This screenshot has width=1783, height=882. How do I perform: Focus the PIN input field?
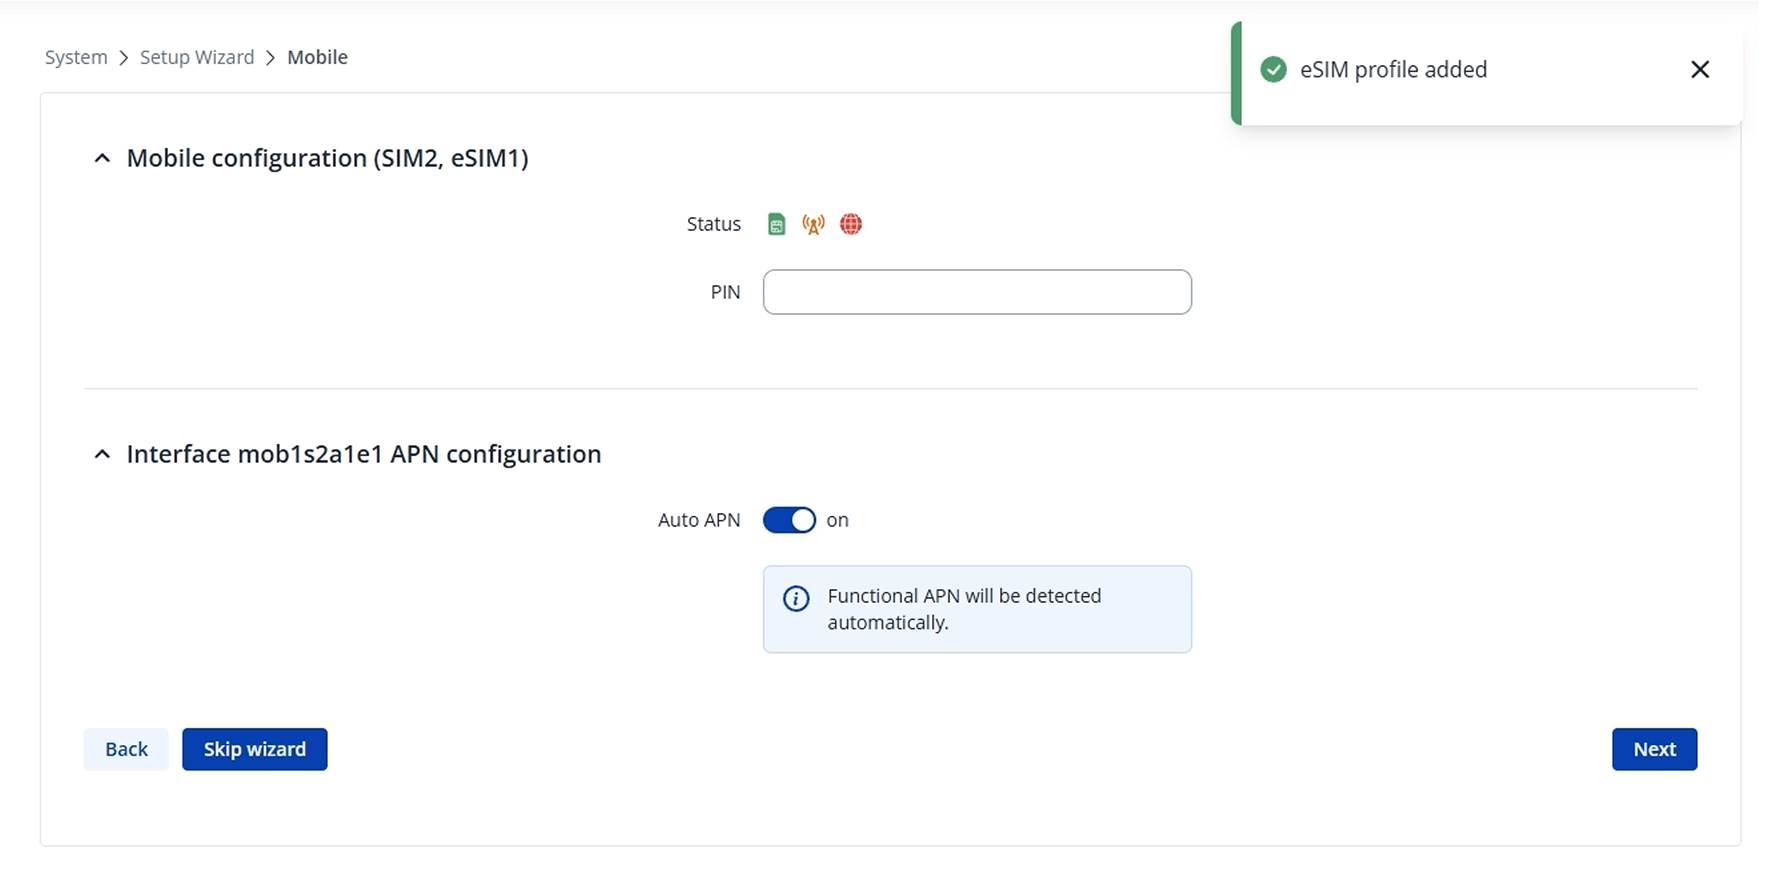pos(976,292)
